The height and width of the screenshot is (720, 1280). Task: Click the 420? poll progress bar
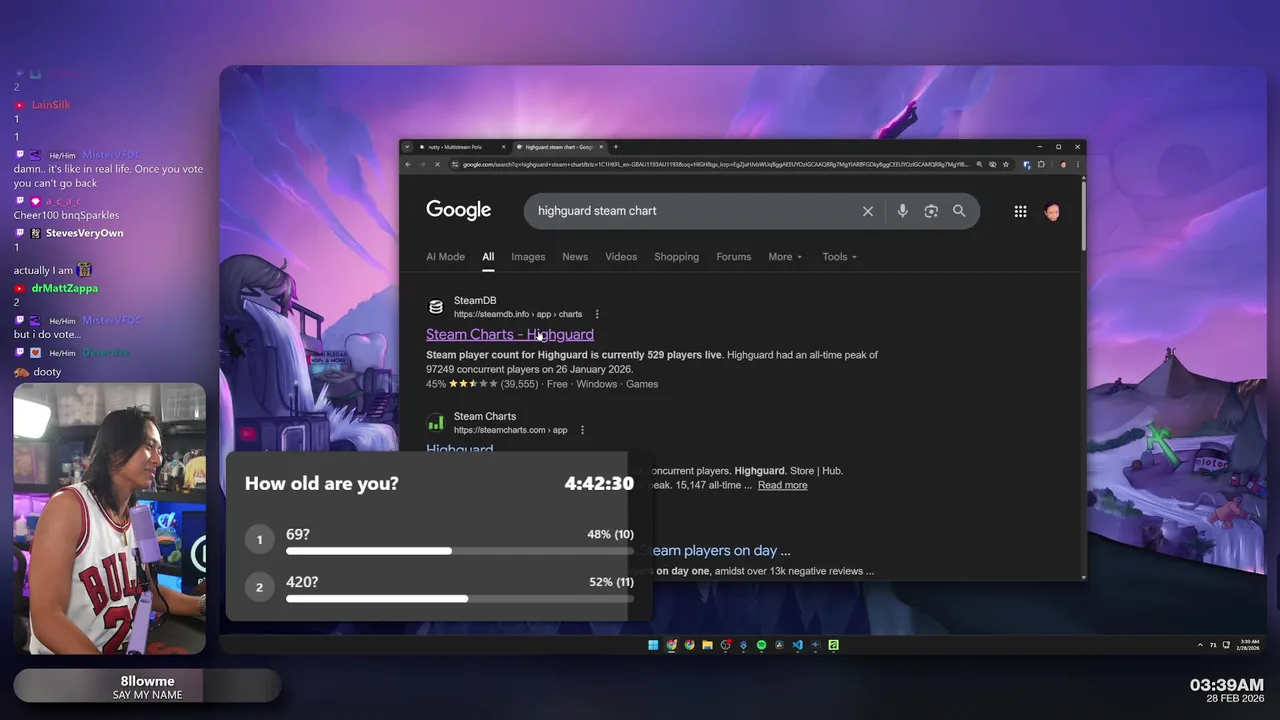click(460, 598)
